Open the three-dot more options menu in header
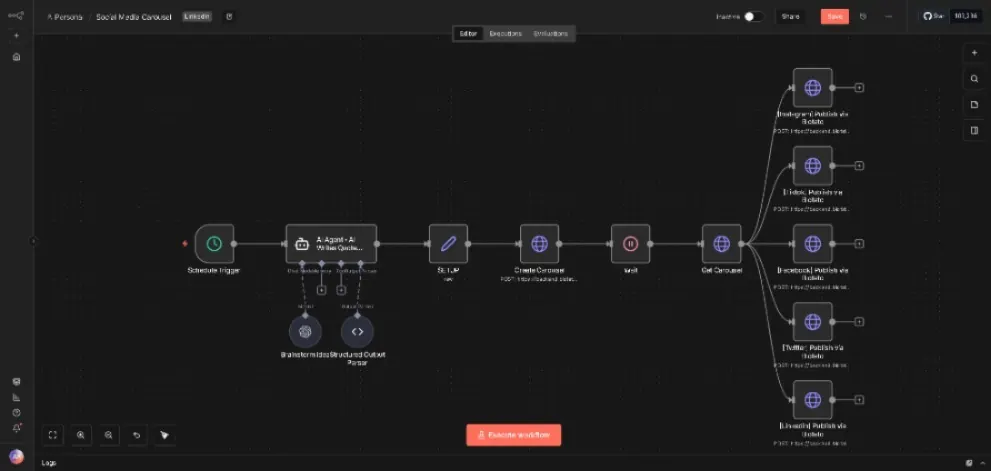This screenshot has width=991, height=471. (889, 16)
